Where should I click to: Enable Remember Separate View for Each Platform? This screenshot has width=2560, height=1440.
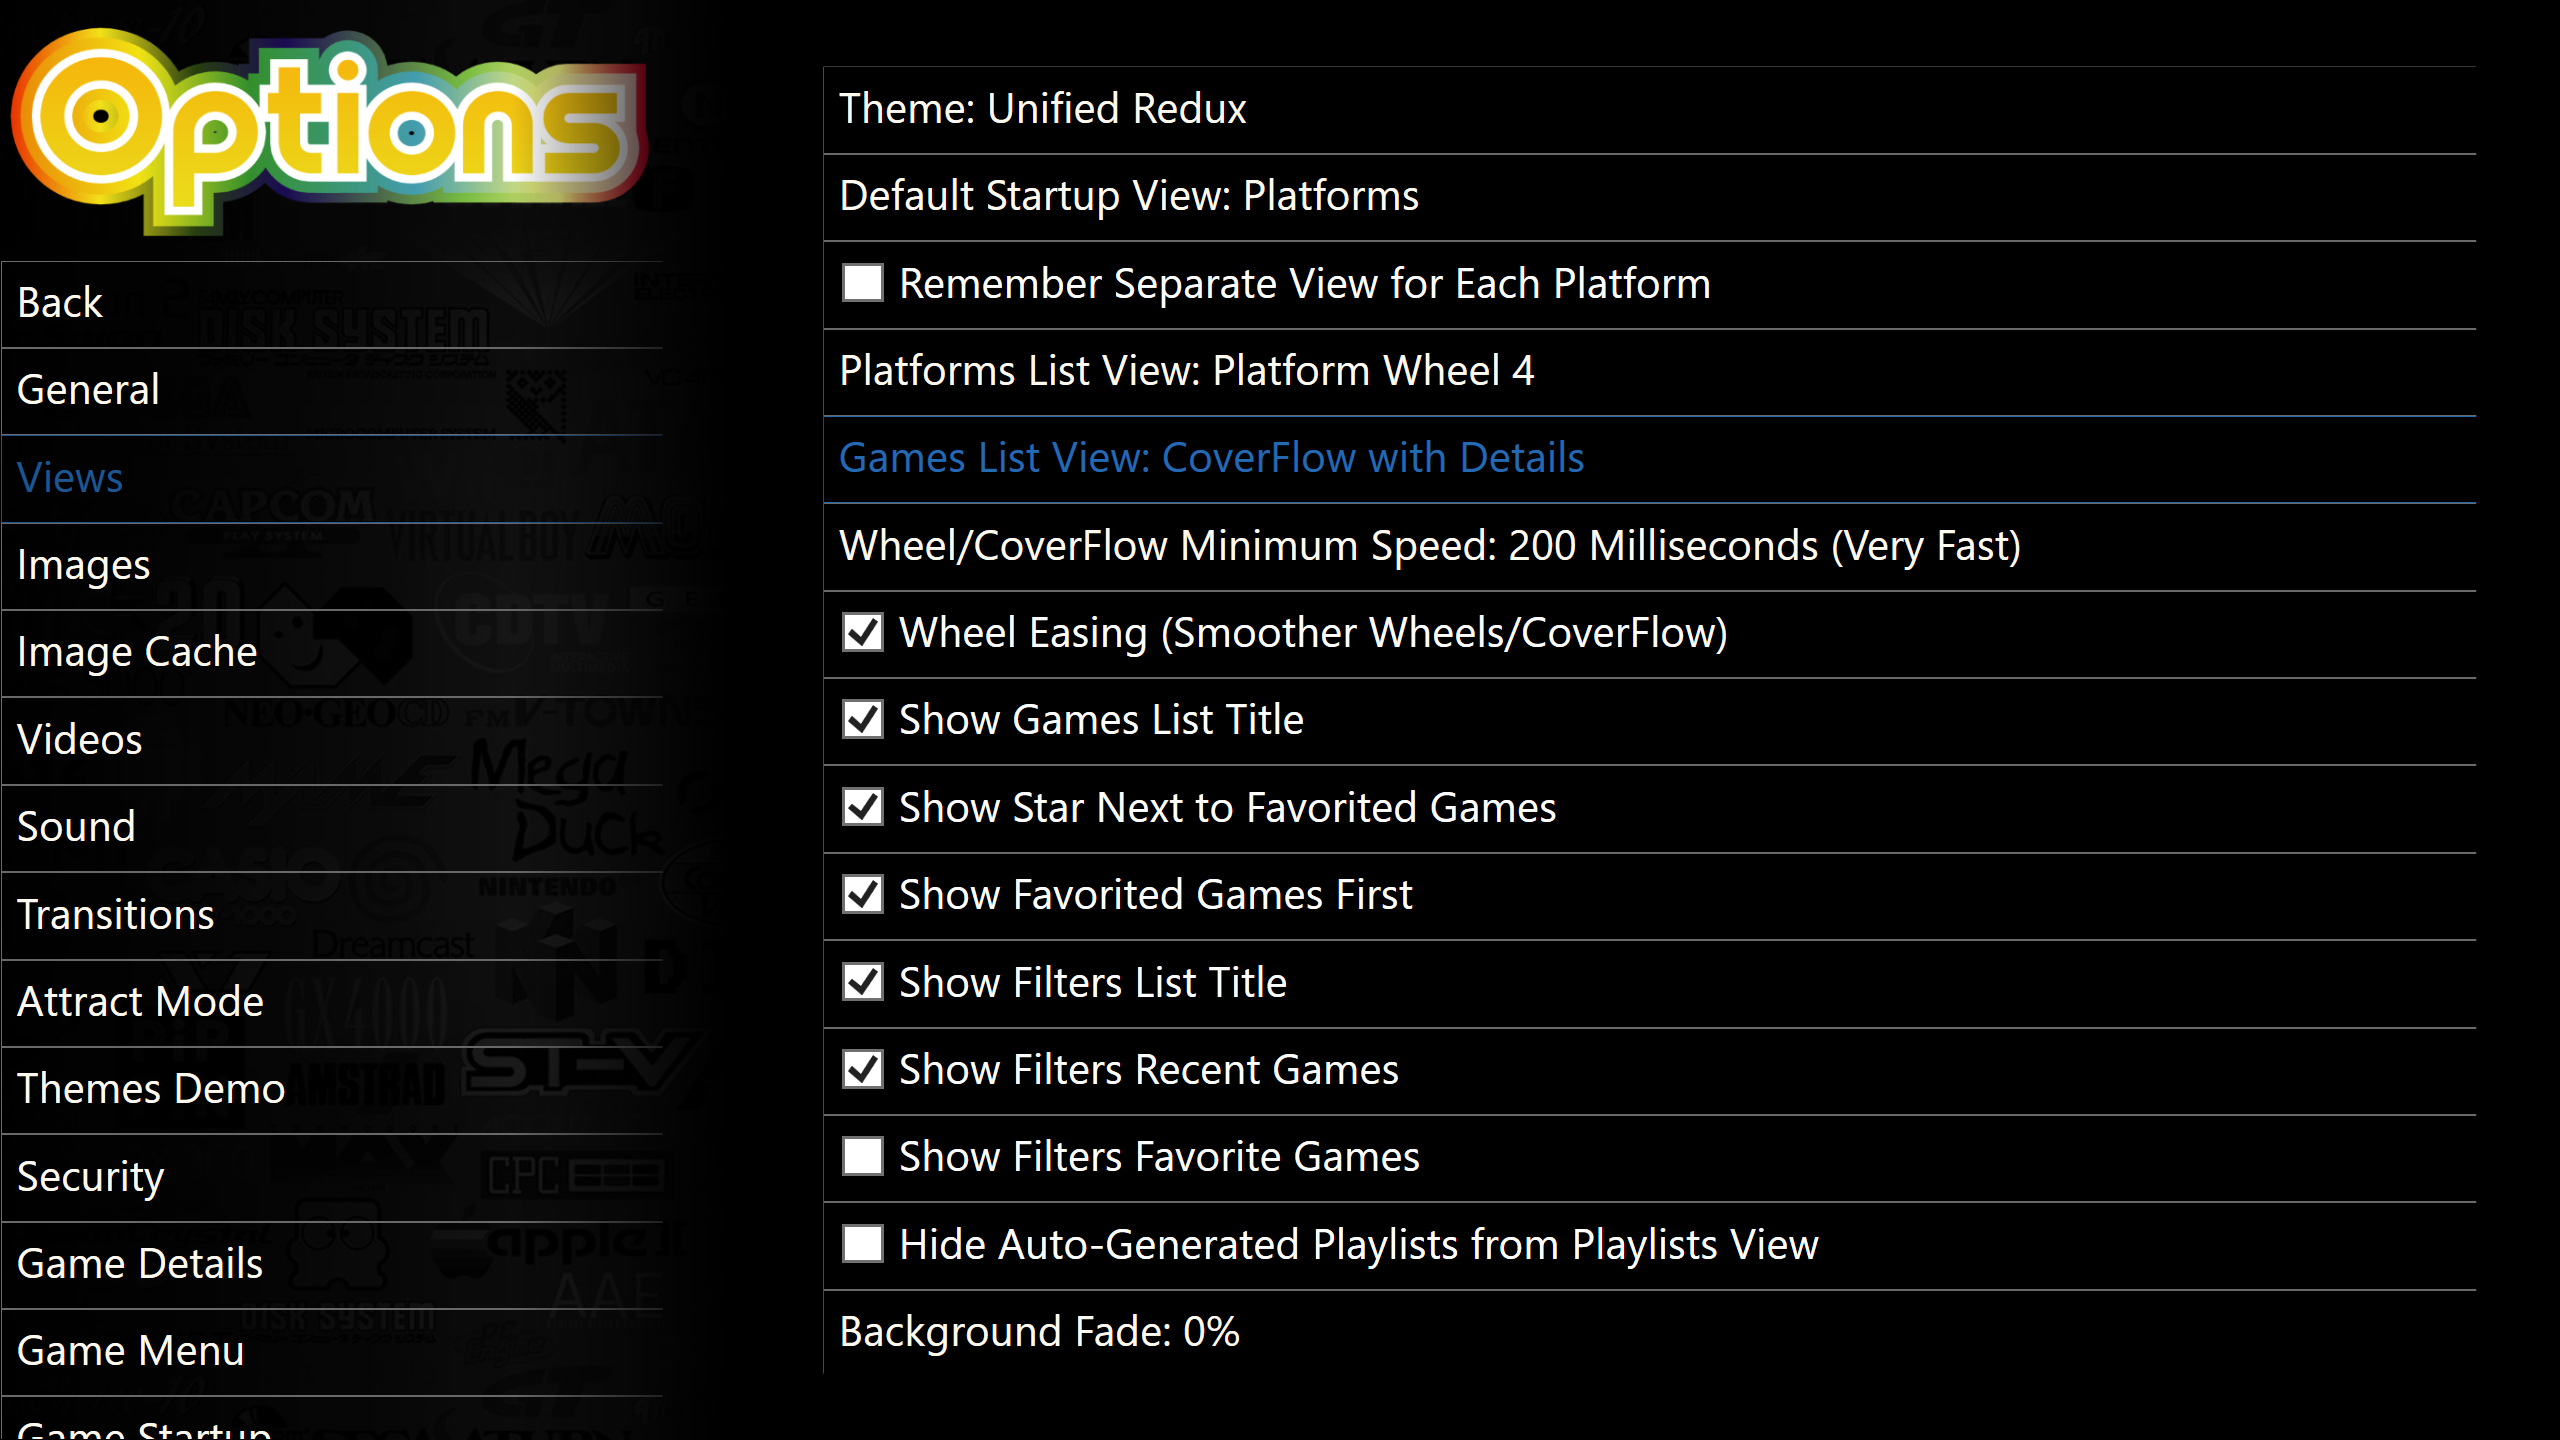862,283
